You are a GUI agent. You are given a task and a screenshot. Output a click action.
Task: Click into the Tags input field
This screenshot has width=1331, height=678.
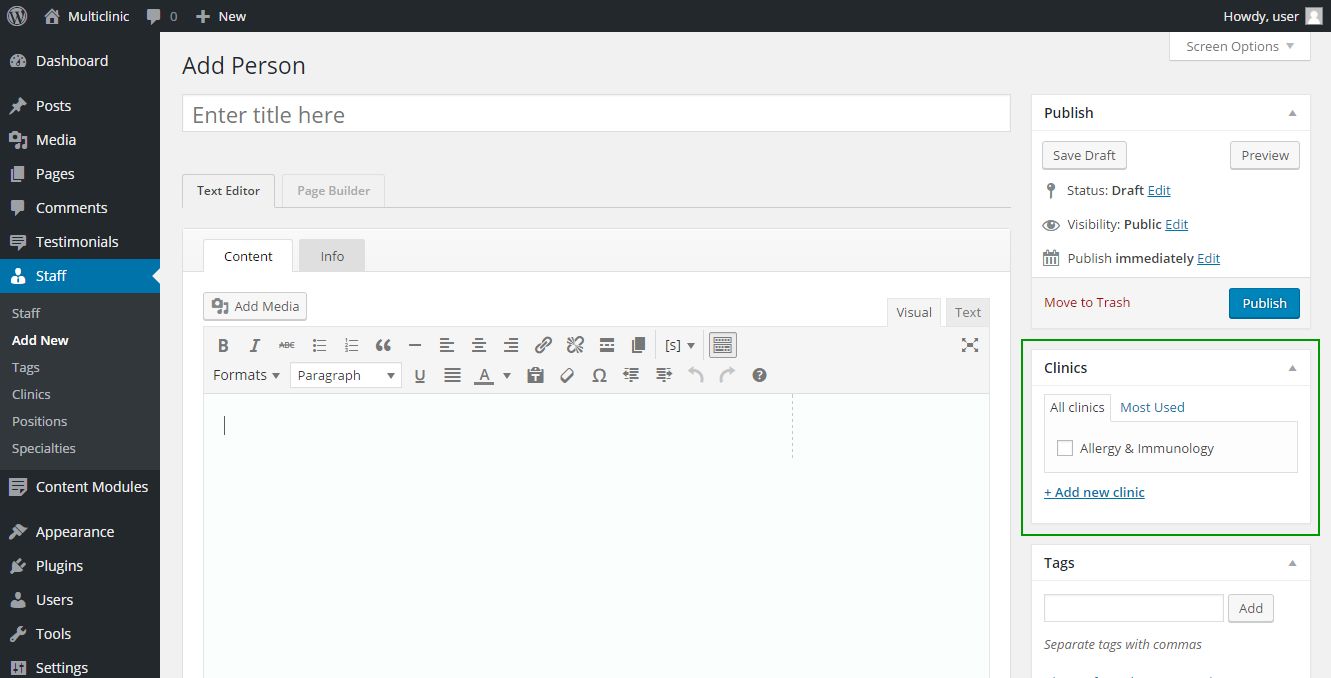(1134, 608)
